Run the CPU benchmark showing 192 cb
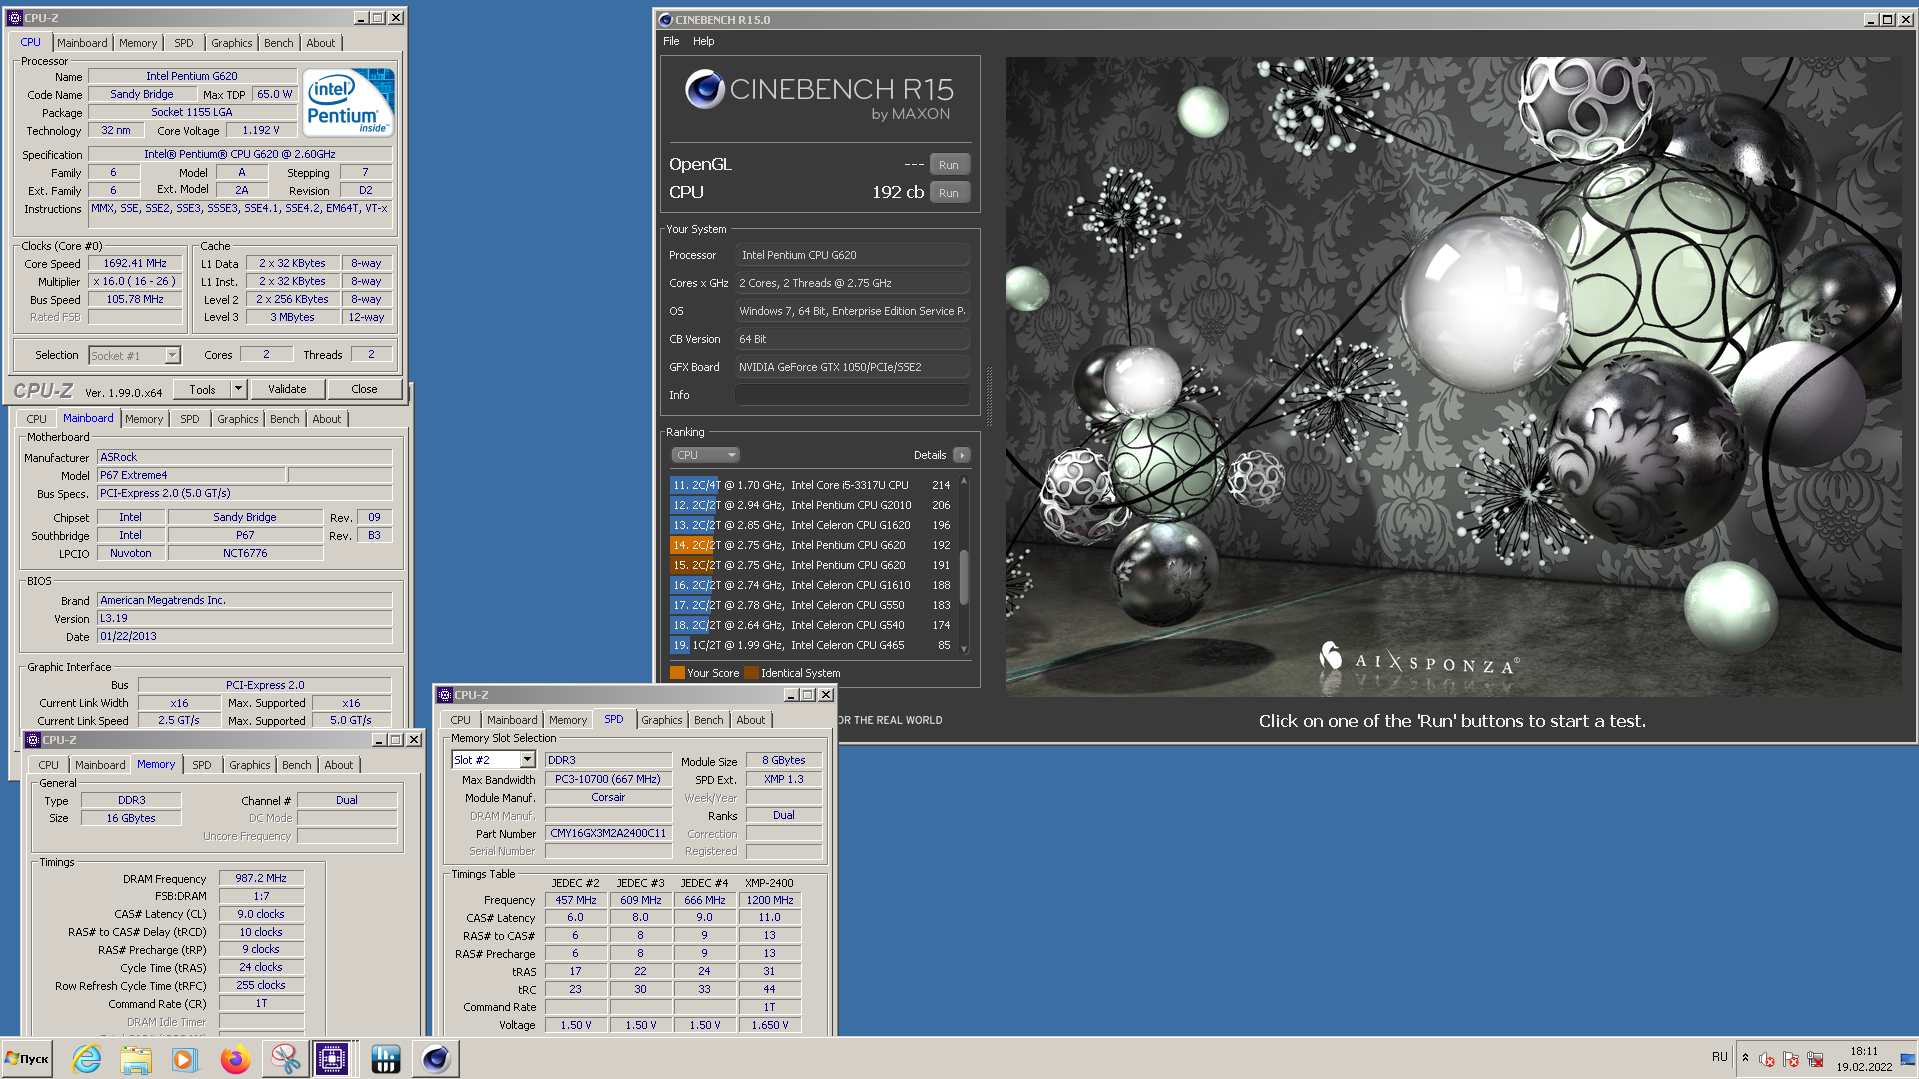This screenshot has width=1919, height=1079. (x=949, y=193)
